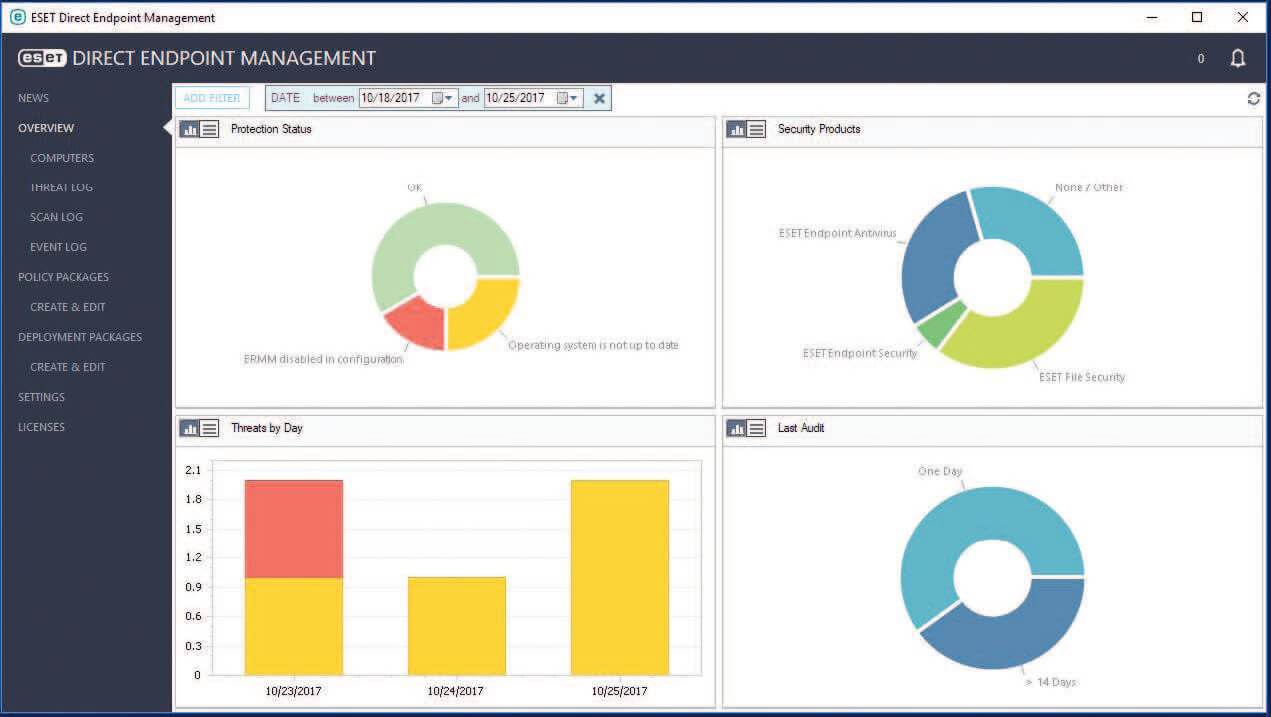Screen dimensions: 1271x717
Task: Click the 10/24/2017 axis label
Action: pyautogui.click(x=455, y=691)
